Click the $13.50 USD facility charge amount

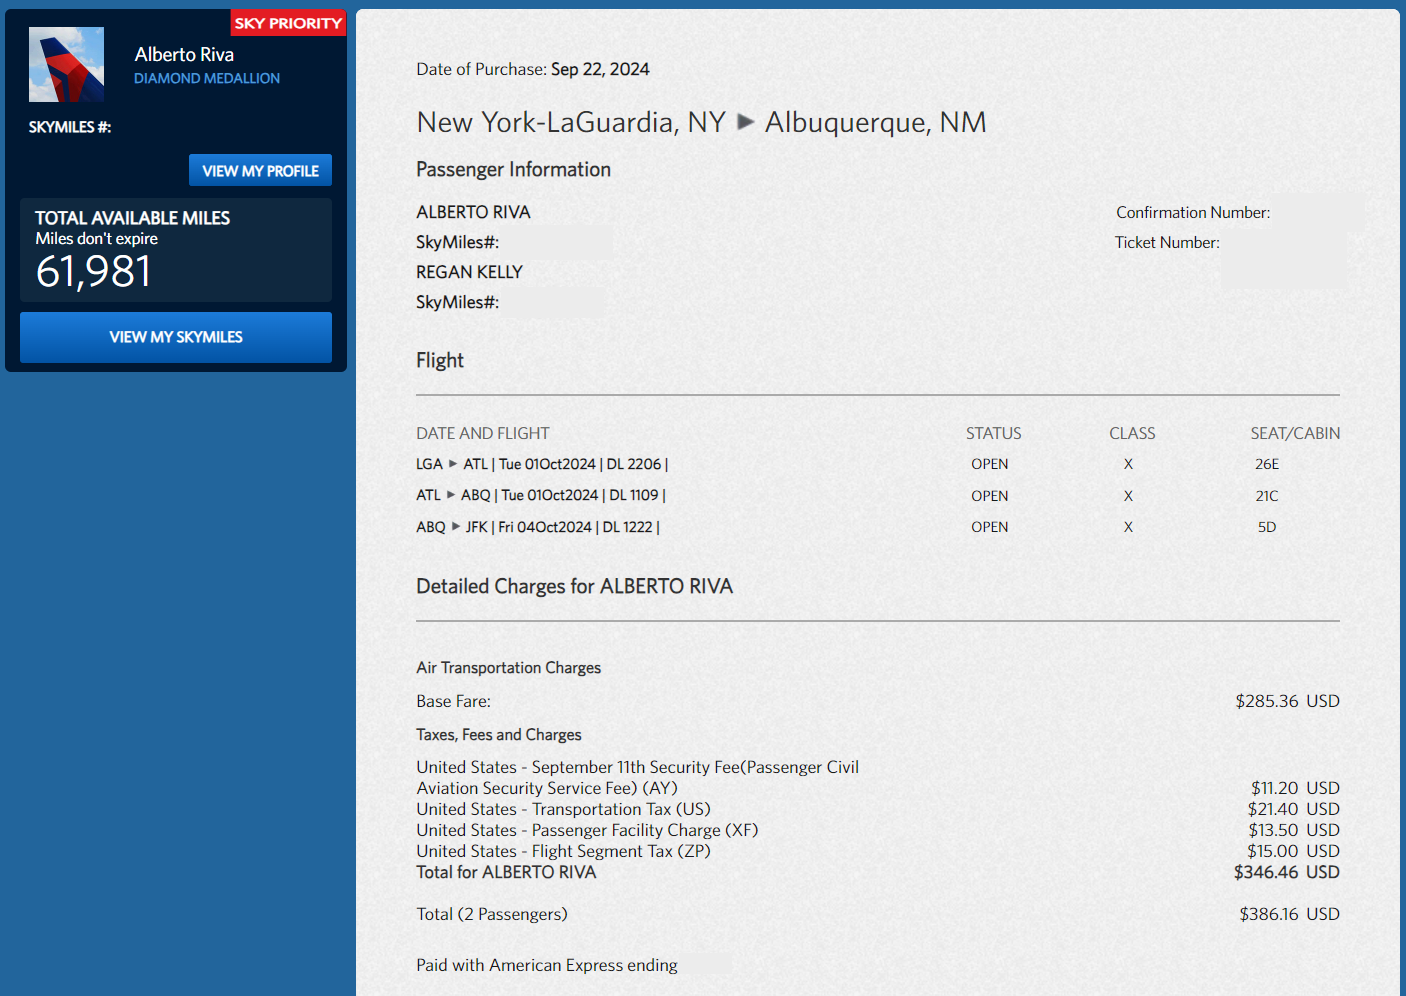[x=1293, y=830]
